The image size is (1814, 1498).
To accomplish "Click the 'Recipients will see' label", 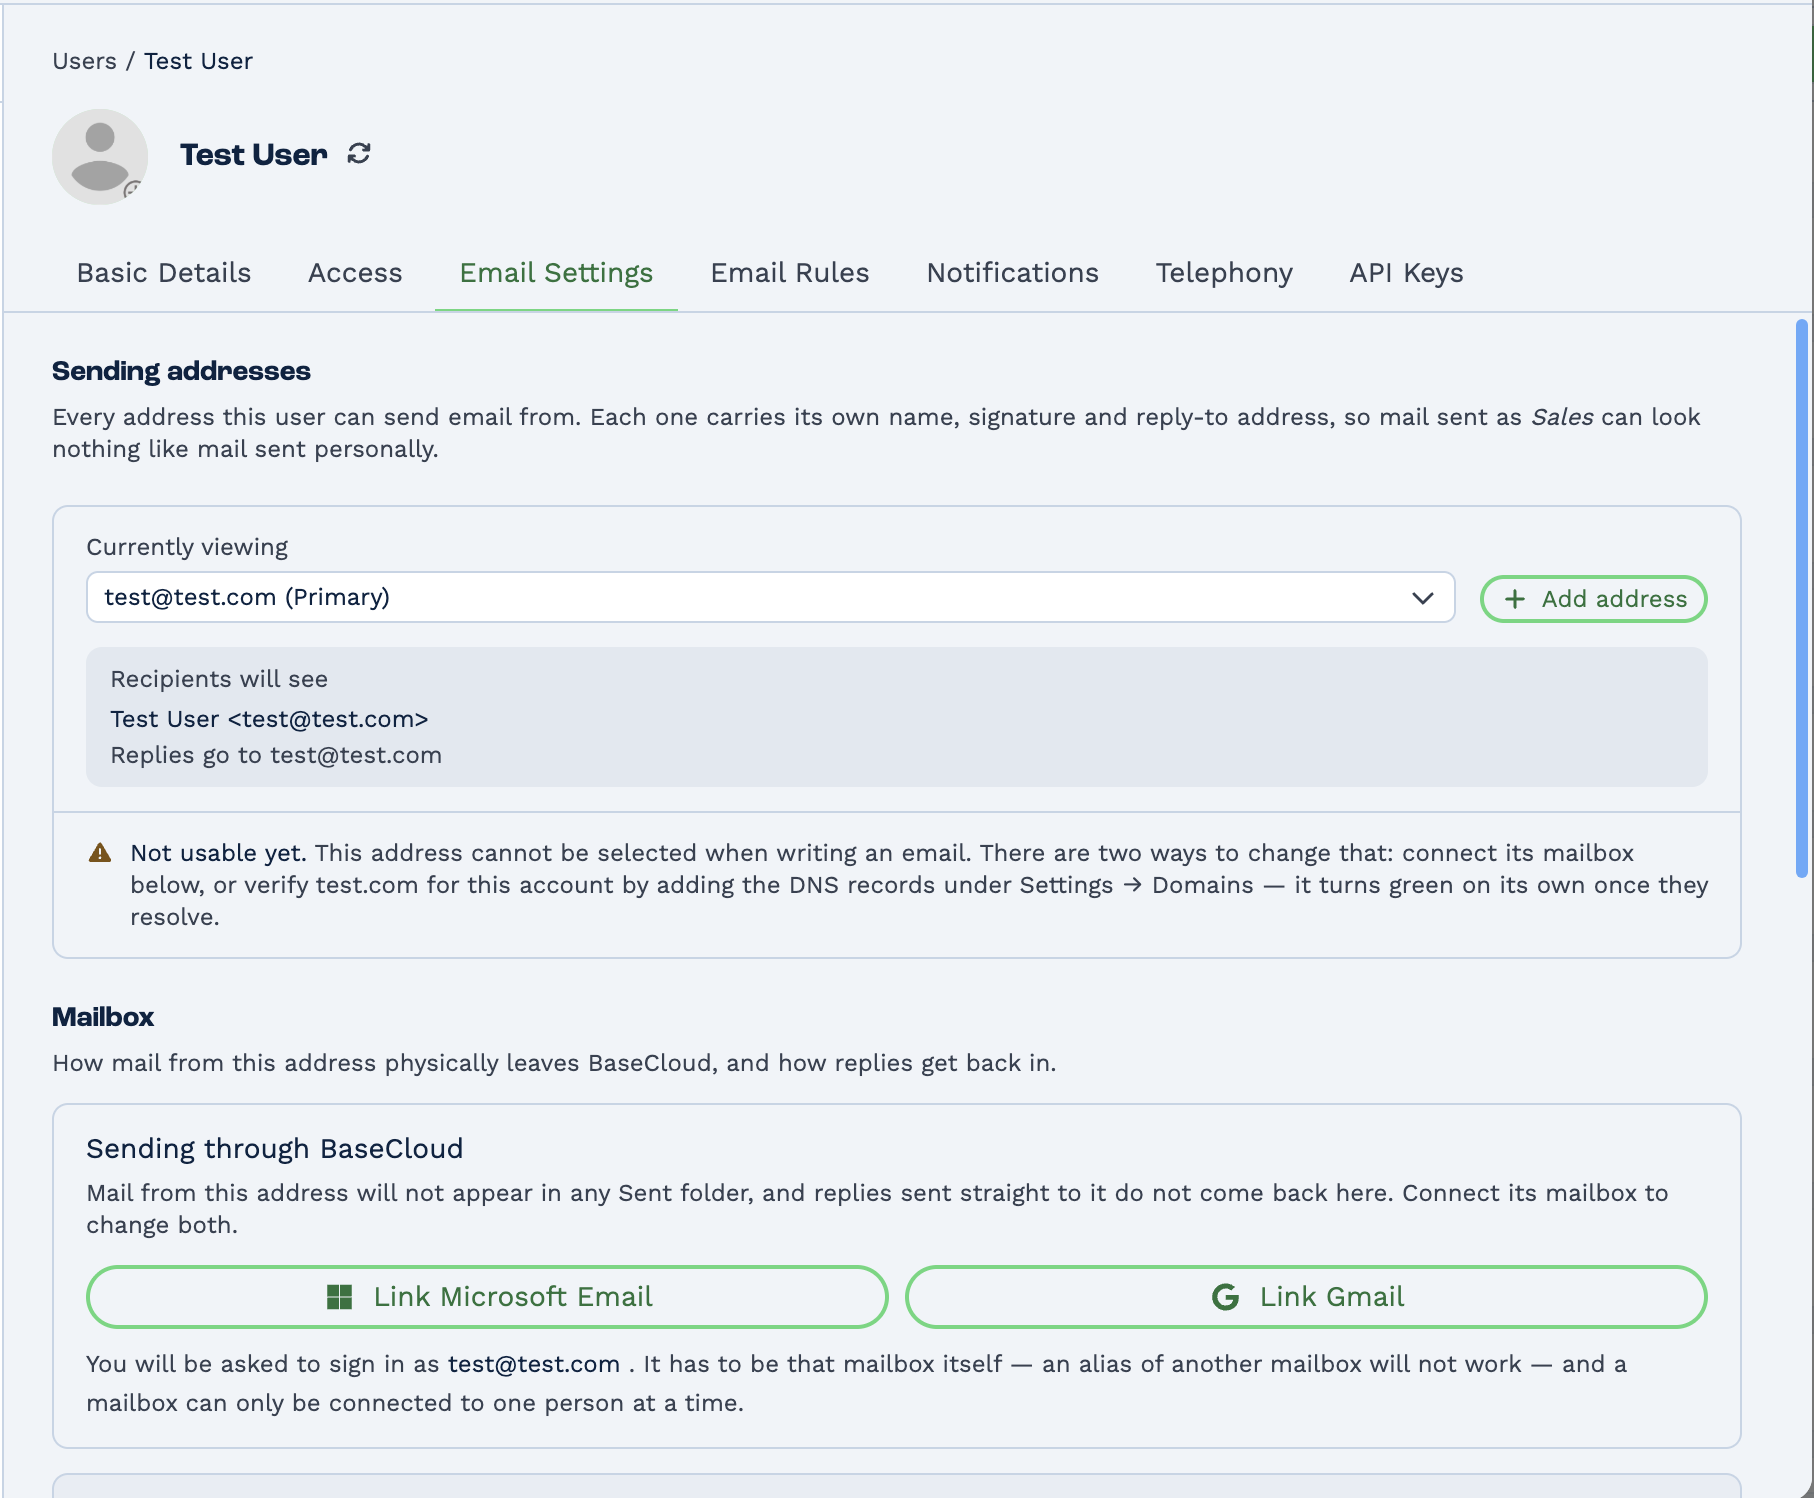I will [219, 679].
